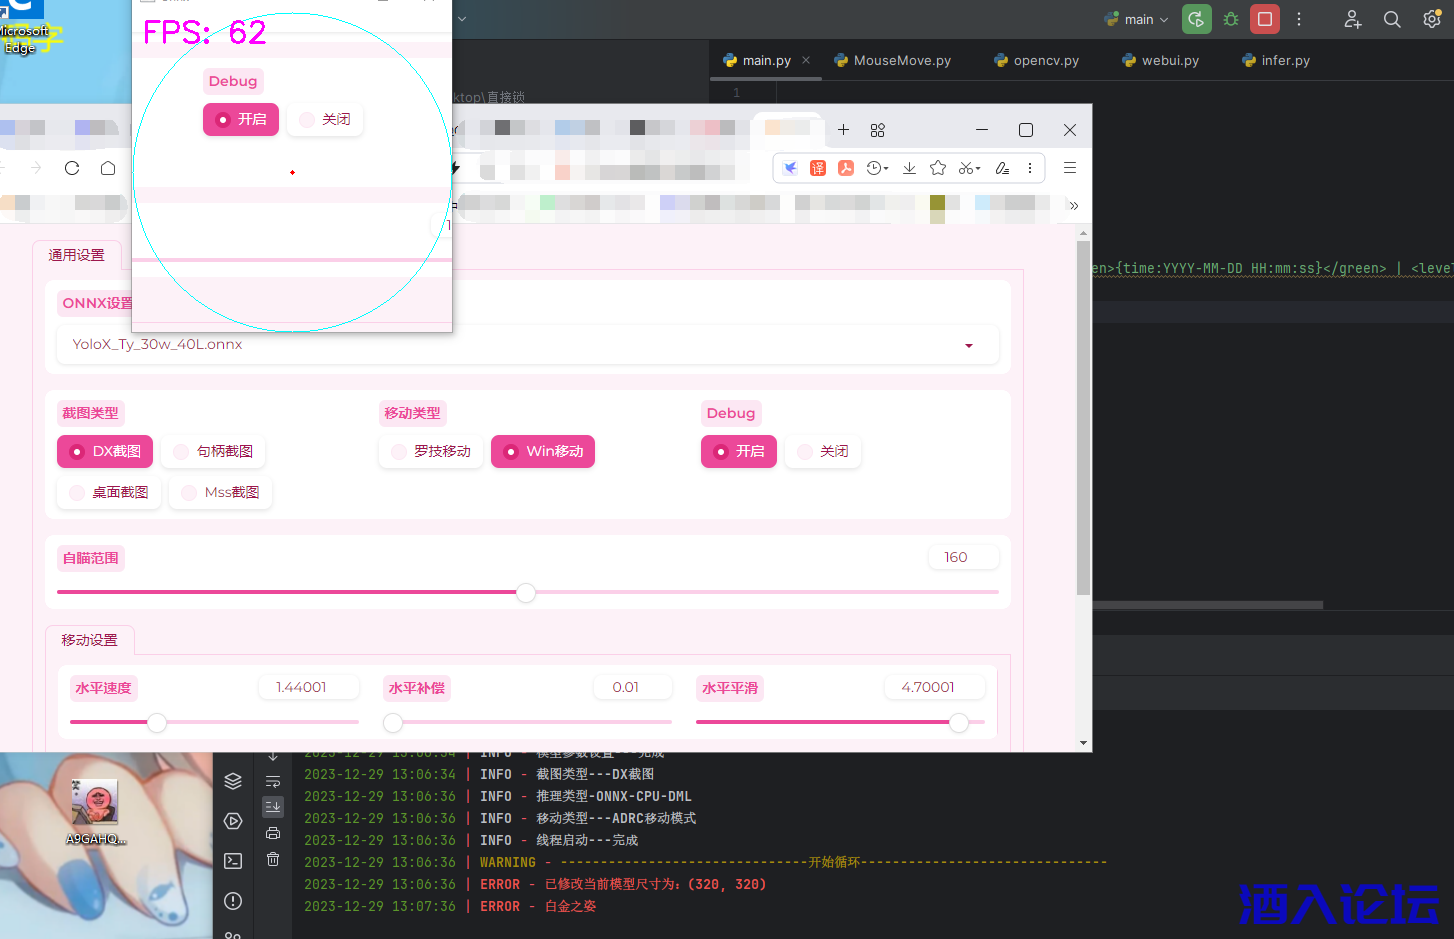Select the 句柄截图 radio option
Screen dimensions: 1454x939
[213, 452]
